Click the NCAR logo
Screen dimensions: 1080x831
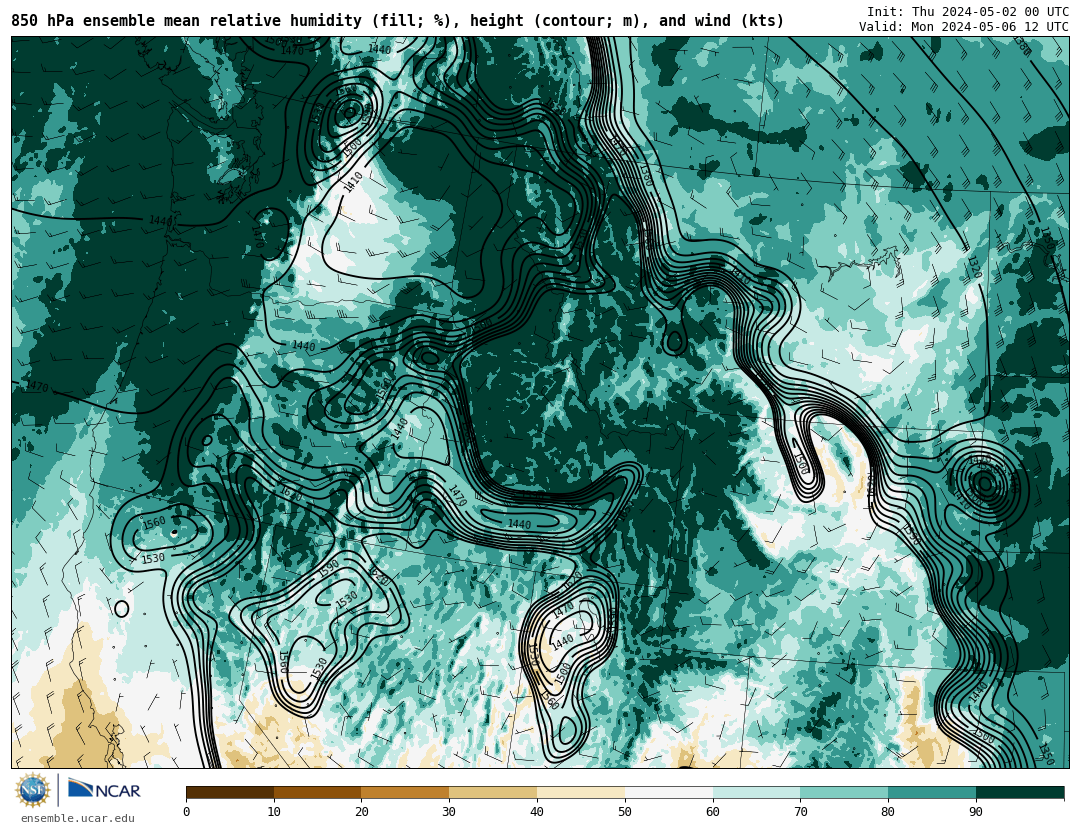[x=104, y=790]
